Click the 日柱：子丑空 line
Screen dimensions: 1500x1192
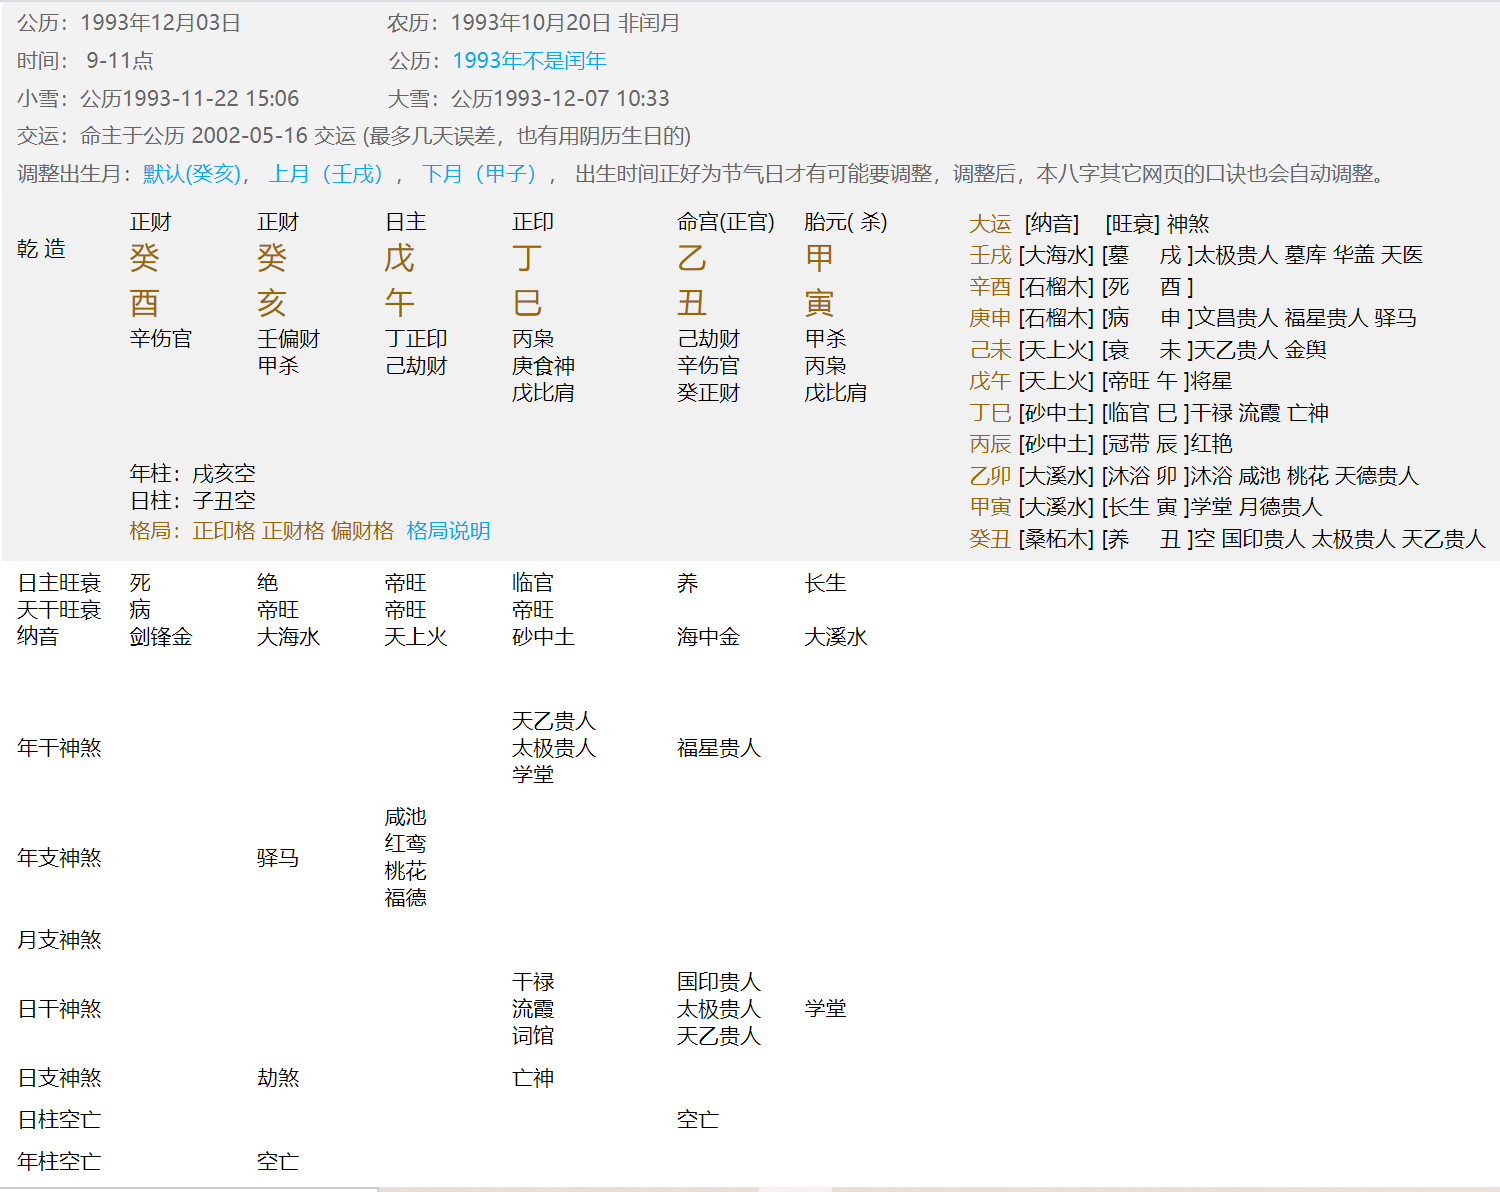pos(192,501)
